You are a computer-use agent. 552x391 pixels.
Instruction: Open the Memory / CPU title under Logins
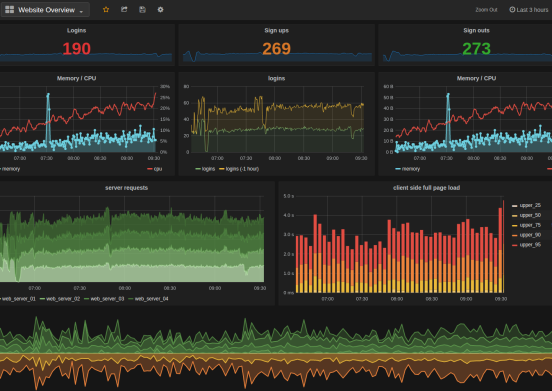point(76,78)
